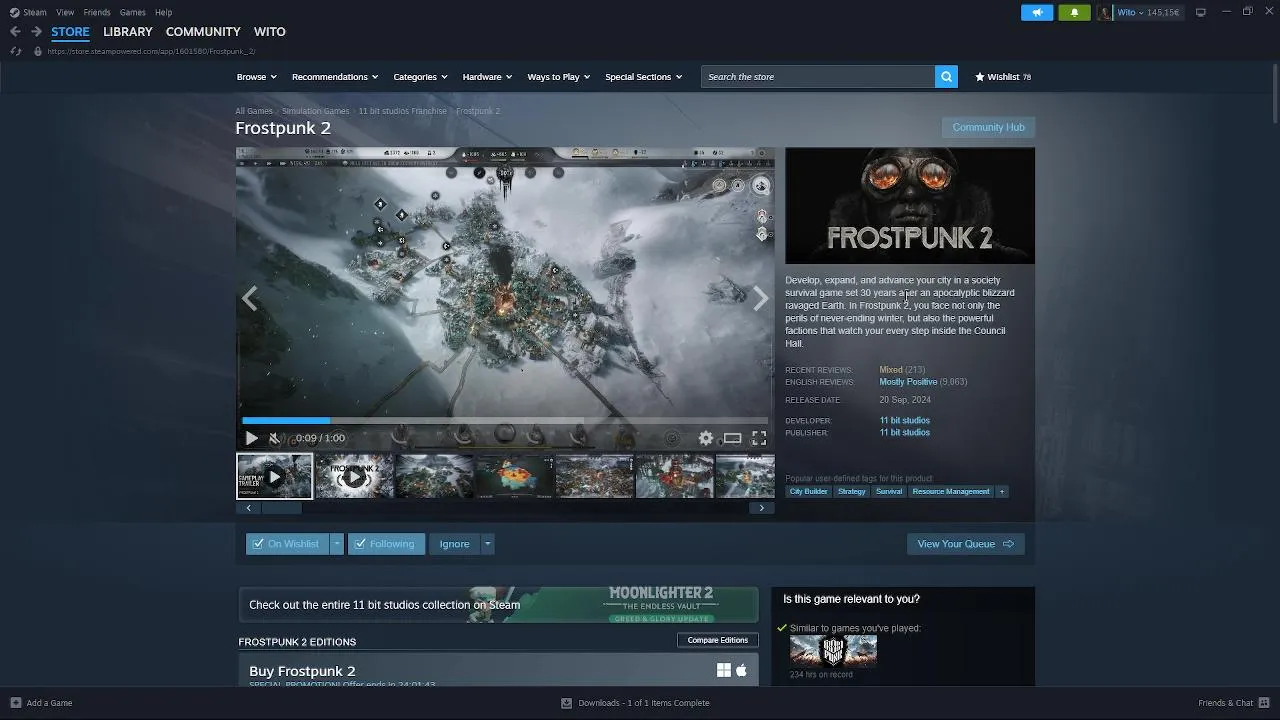
Task: Open Friends & Chat icon
Action: [1265, 703]
